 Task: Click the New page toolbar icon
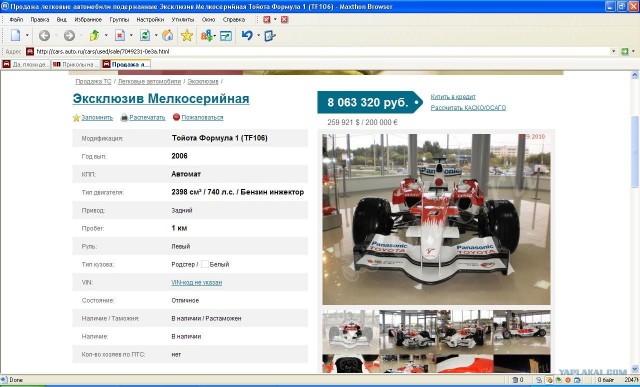[x=16, y=36]
